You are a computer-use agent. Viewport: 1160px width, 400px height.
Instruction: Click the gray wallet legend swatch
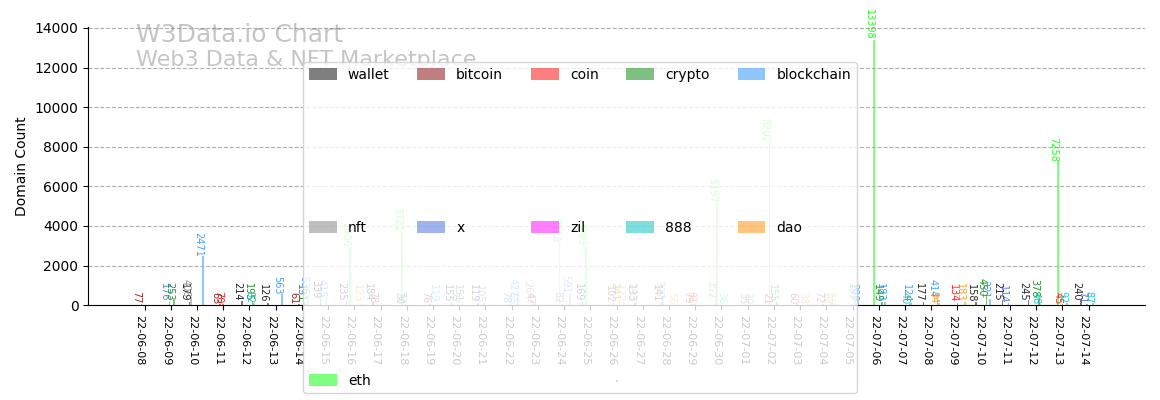[x=323, y=74]
